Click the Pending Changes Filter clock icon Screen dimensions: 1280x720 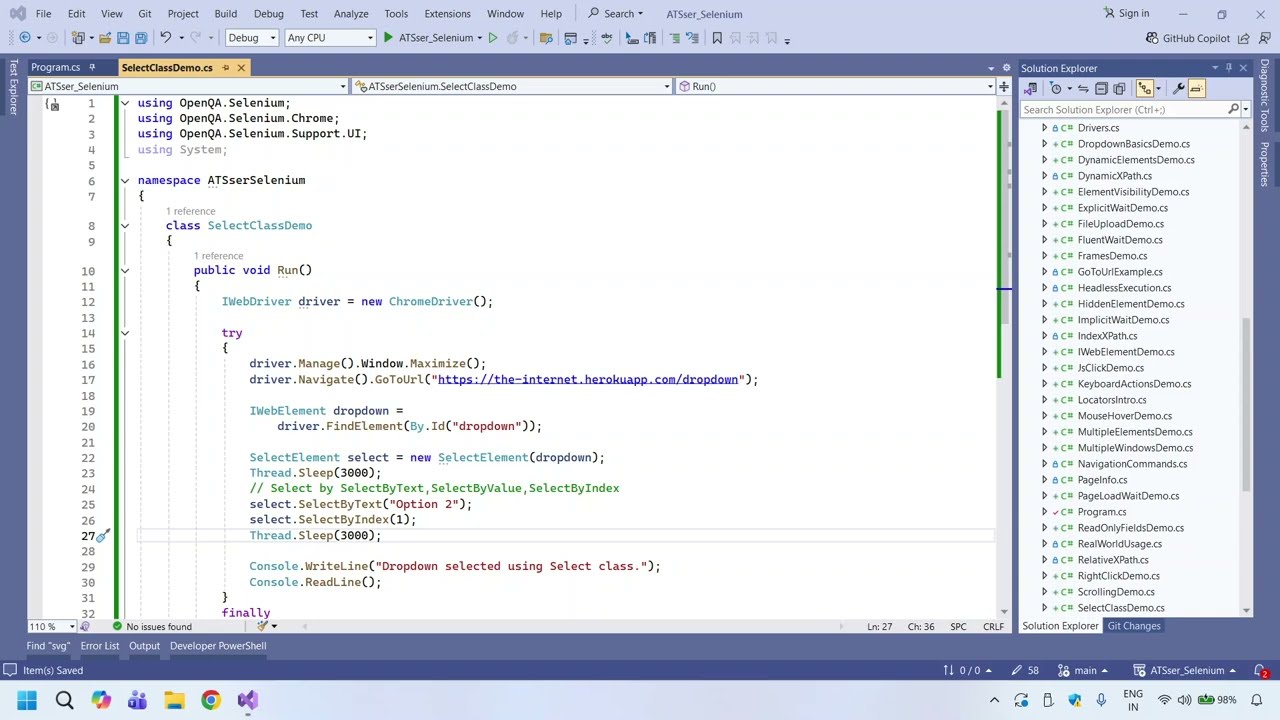tap(1055, 88)
